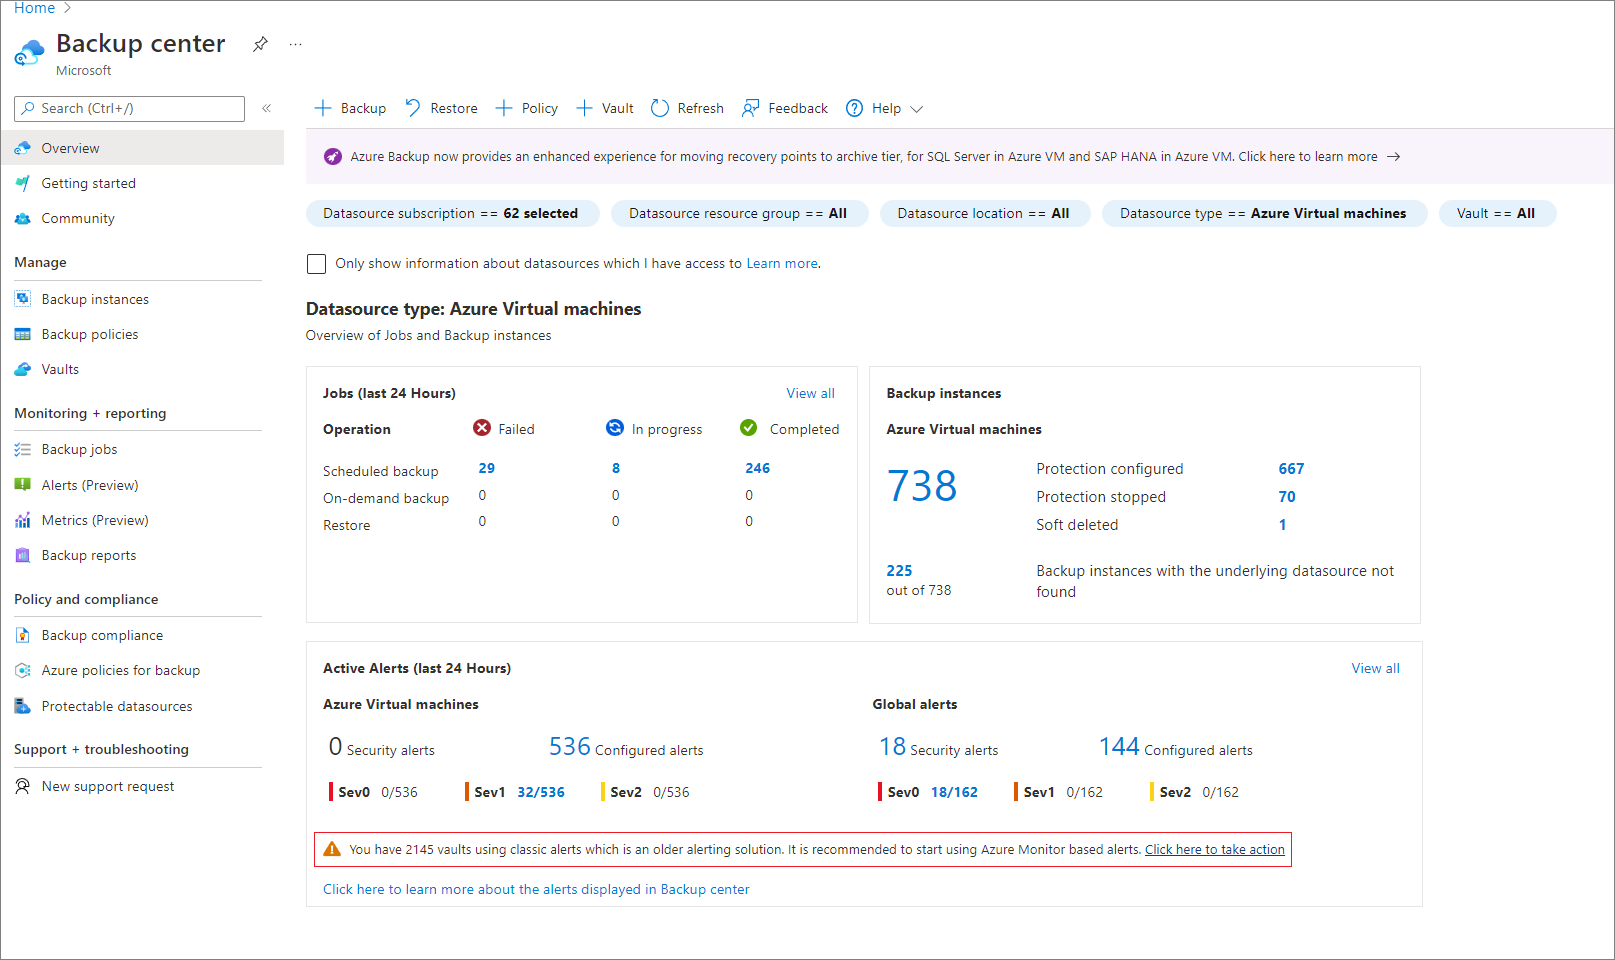
Task: Click the In progress sync icon
Action: click(x=615, y=428)
